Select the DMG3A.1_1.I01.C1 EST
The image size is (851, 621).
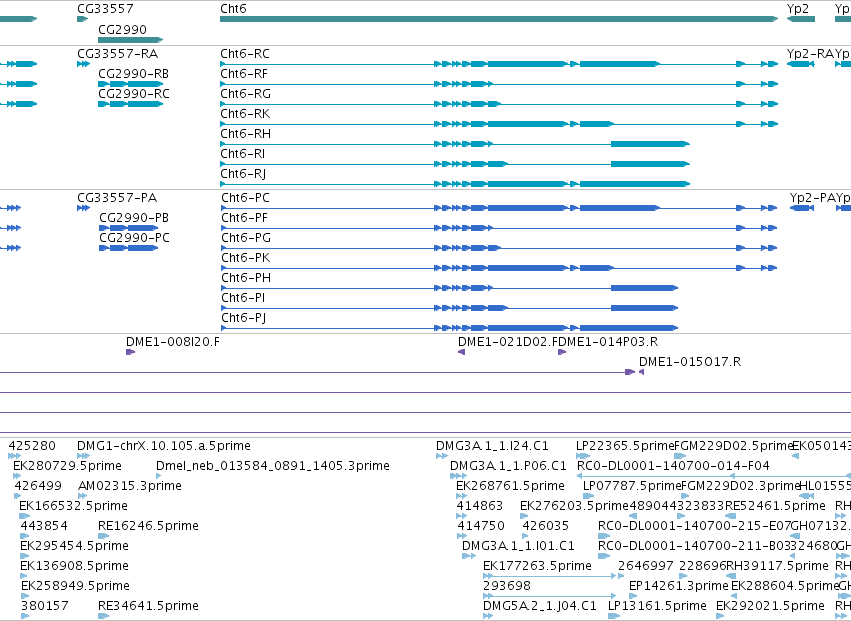(518, 546)
